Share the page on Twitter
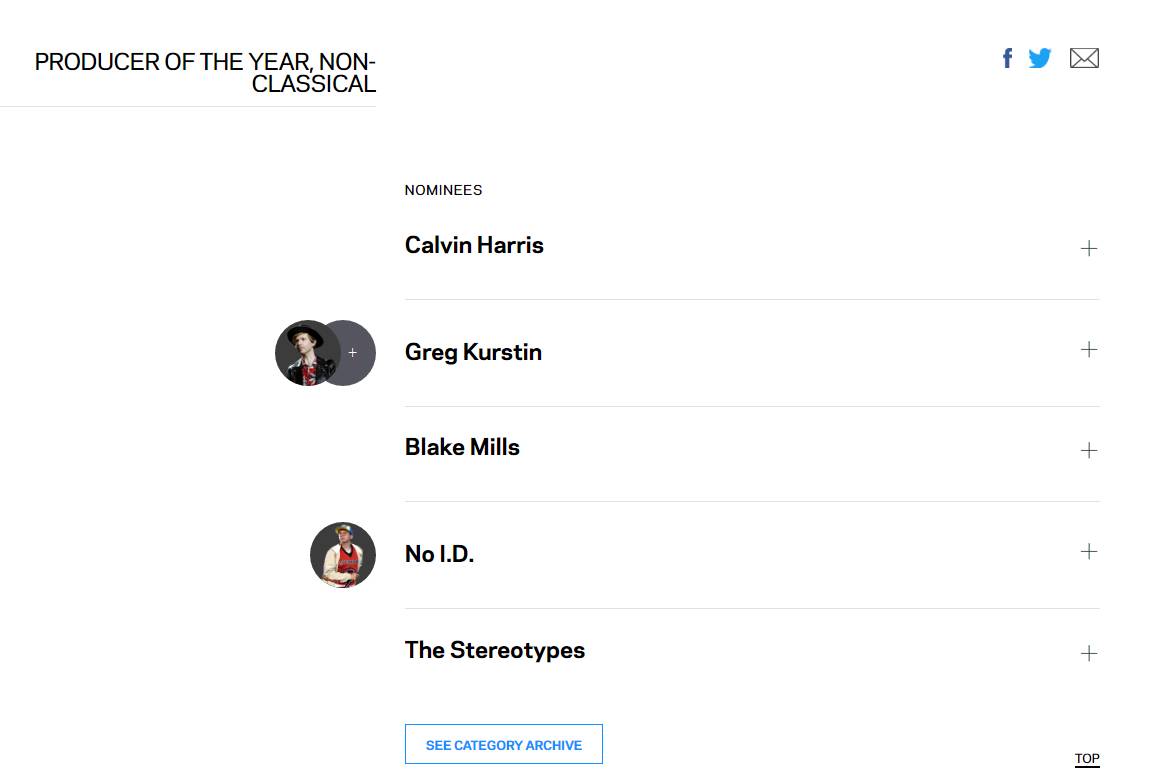 coord(1040,58)
